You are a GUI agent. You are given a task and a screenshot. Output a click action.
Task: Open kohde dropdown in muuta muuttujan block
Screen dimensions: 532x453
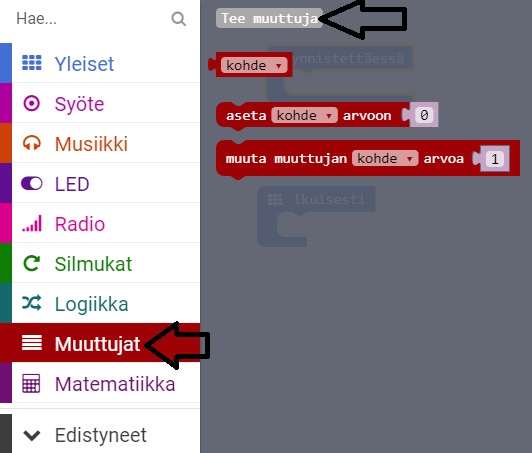(x=385, y=158)
